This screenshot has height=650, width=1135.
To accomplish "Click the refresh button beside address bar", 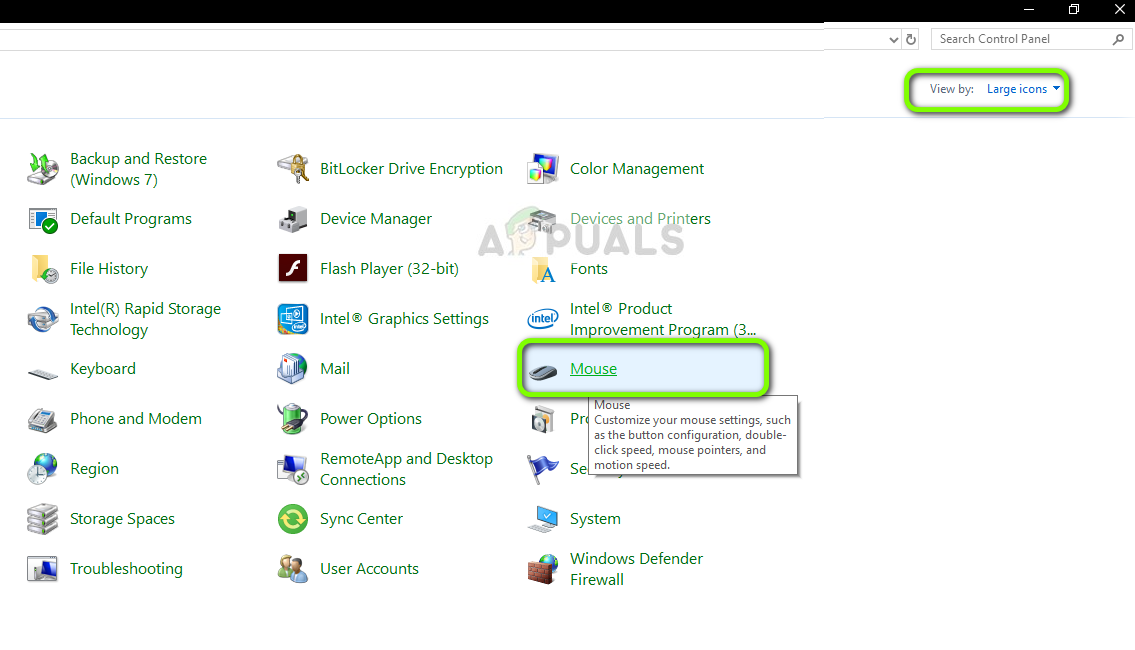I will 911,39.
